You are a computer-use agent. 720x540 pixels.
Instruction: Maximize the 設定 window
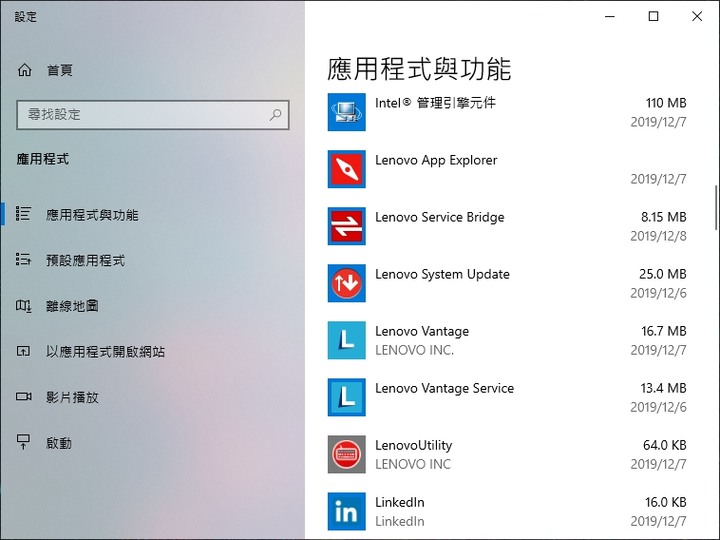pos(653,17)
